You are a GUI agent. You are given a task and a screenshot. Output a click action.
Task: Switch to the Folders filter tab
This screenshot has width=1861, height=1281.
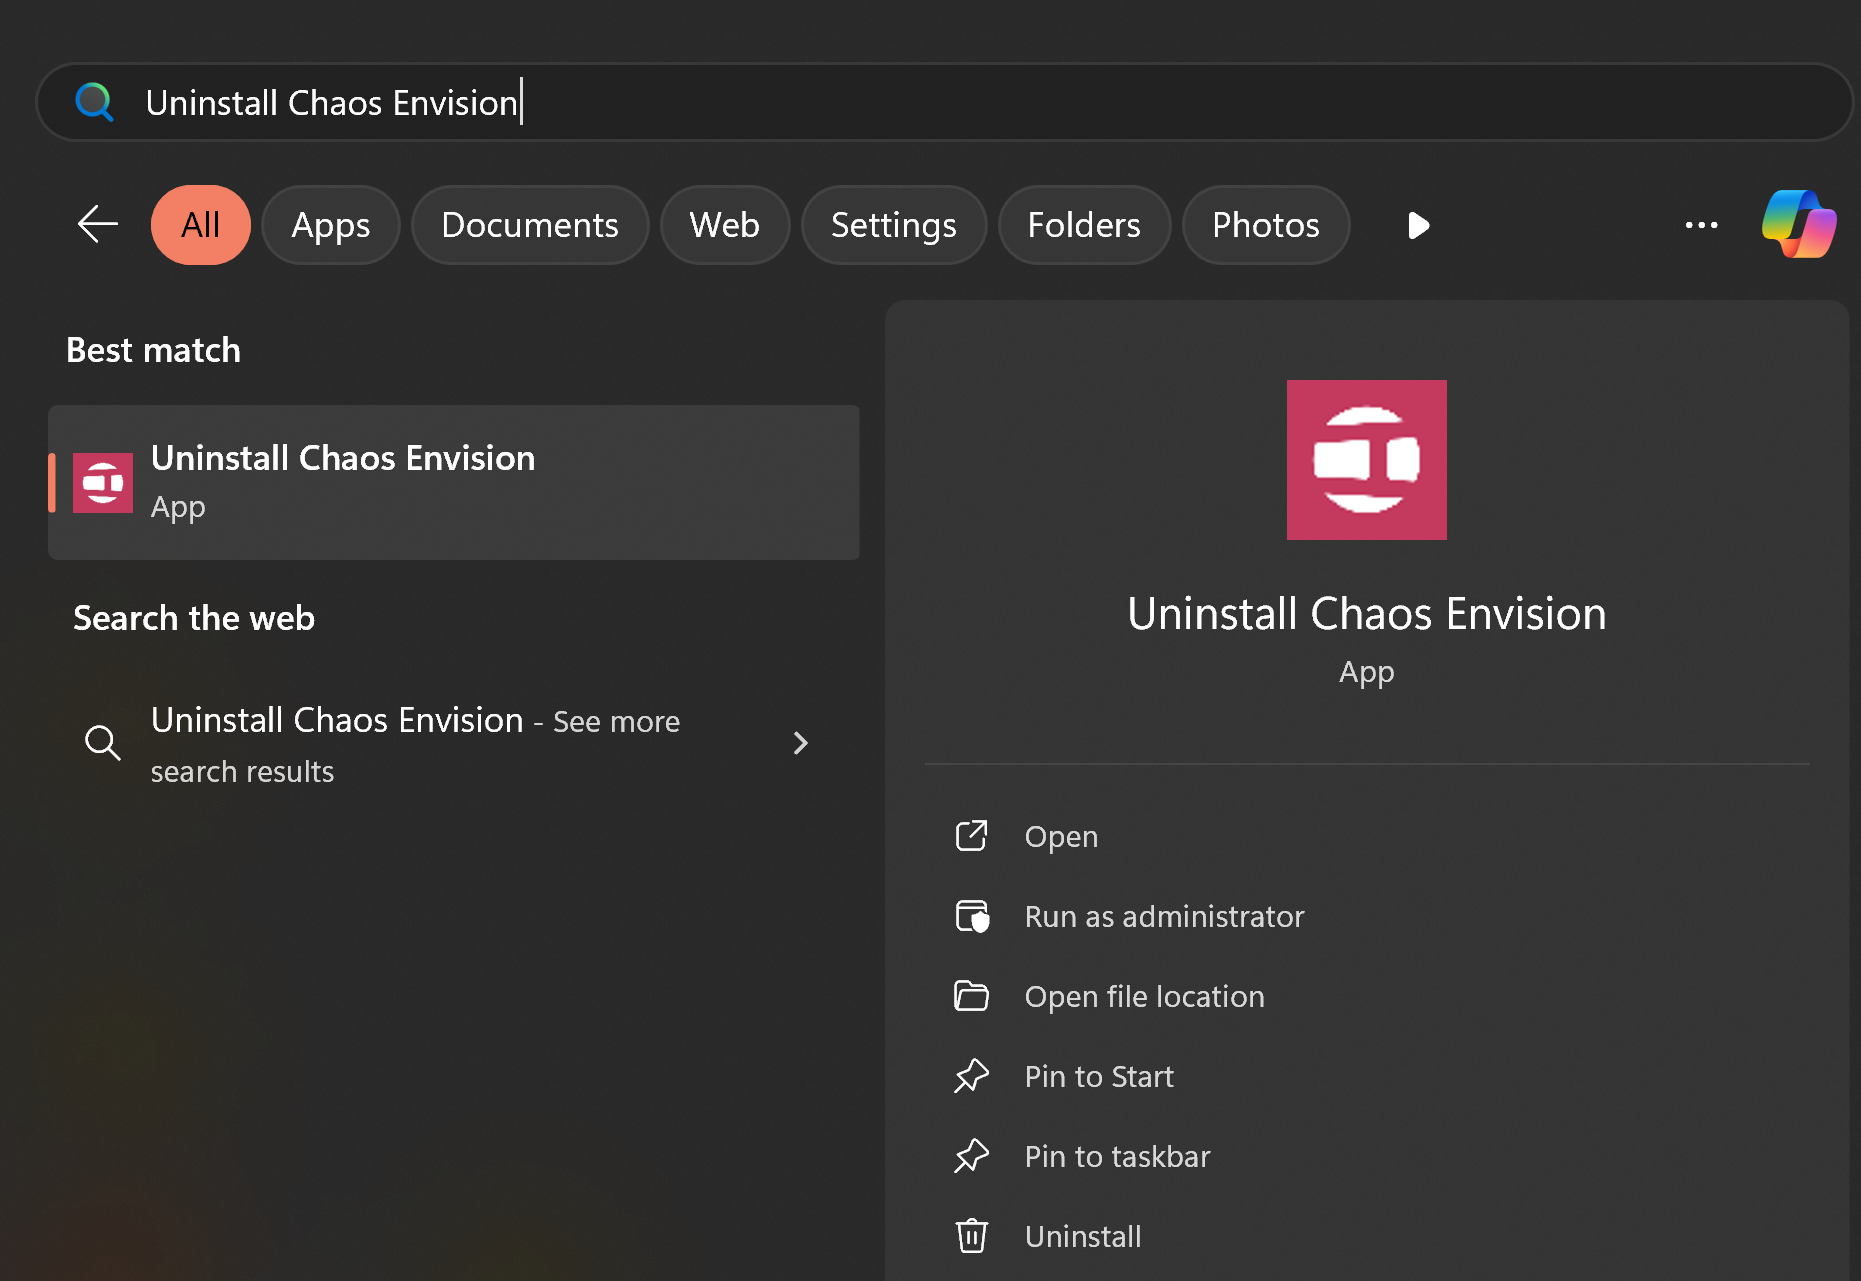pyautogui.click(x=1084, y=225)
